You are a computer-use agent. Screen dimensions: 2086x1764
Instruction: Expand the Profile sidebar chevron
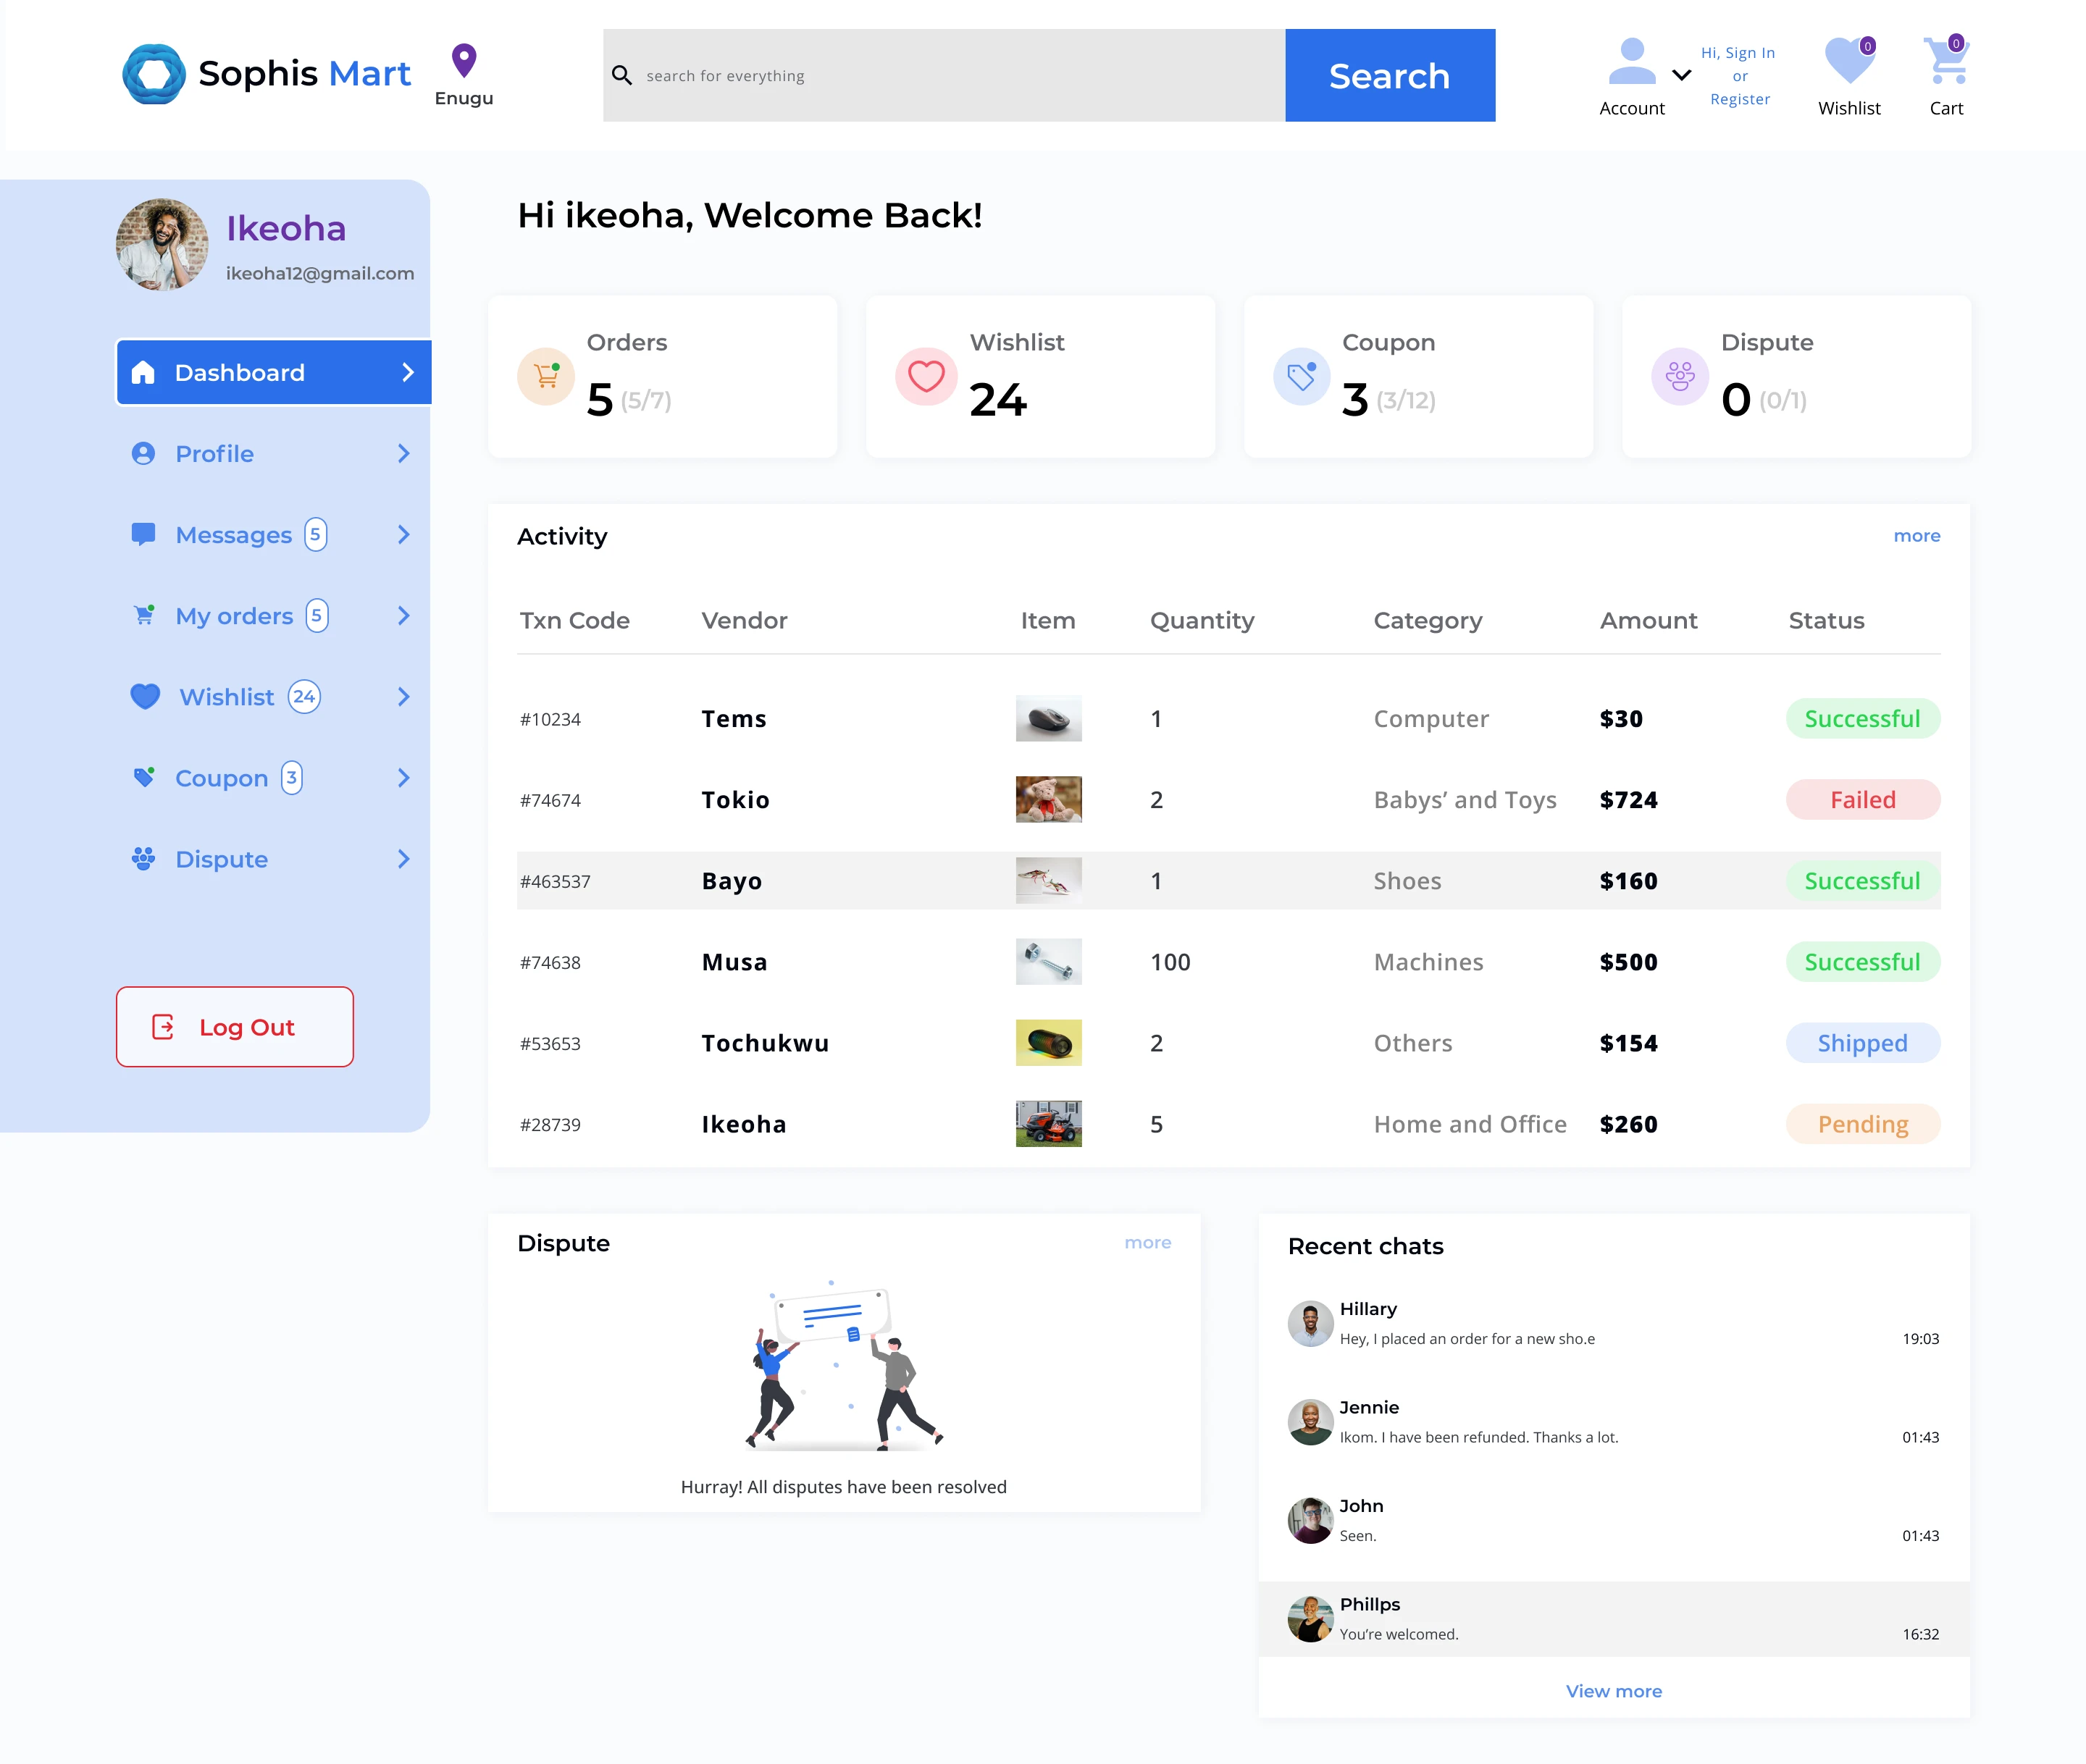pos(404,454)
